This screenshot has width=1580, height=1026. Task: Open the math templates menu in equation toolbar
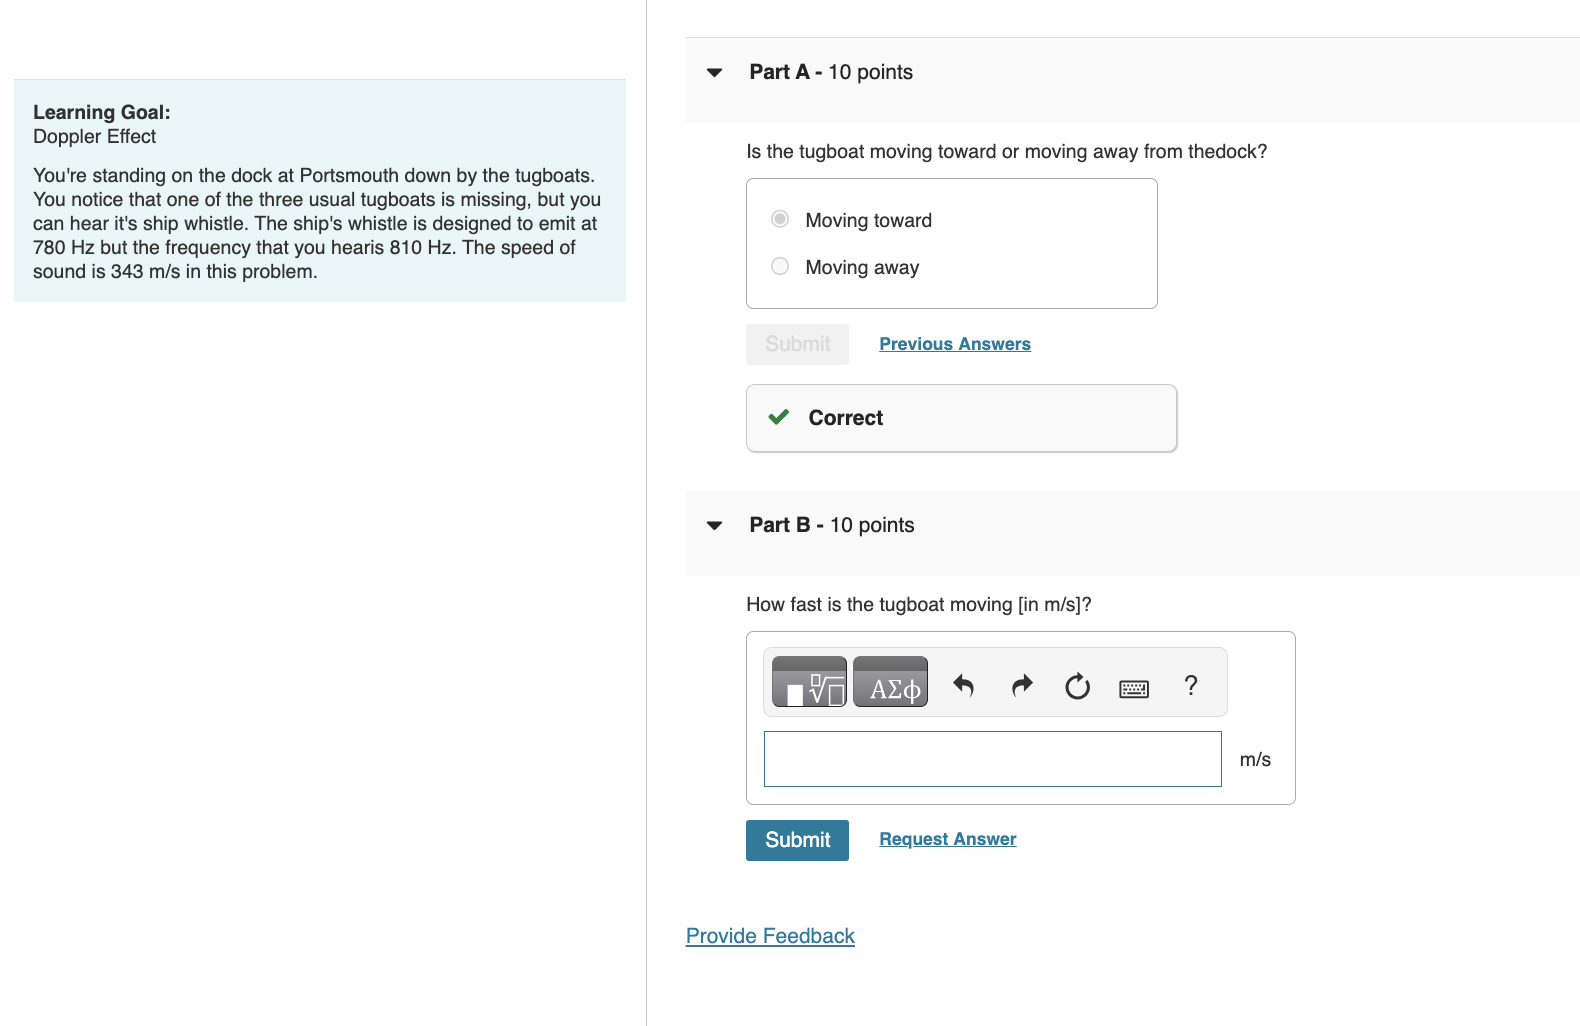pos(808,681)
